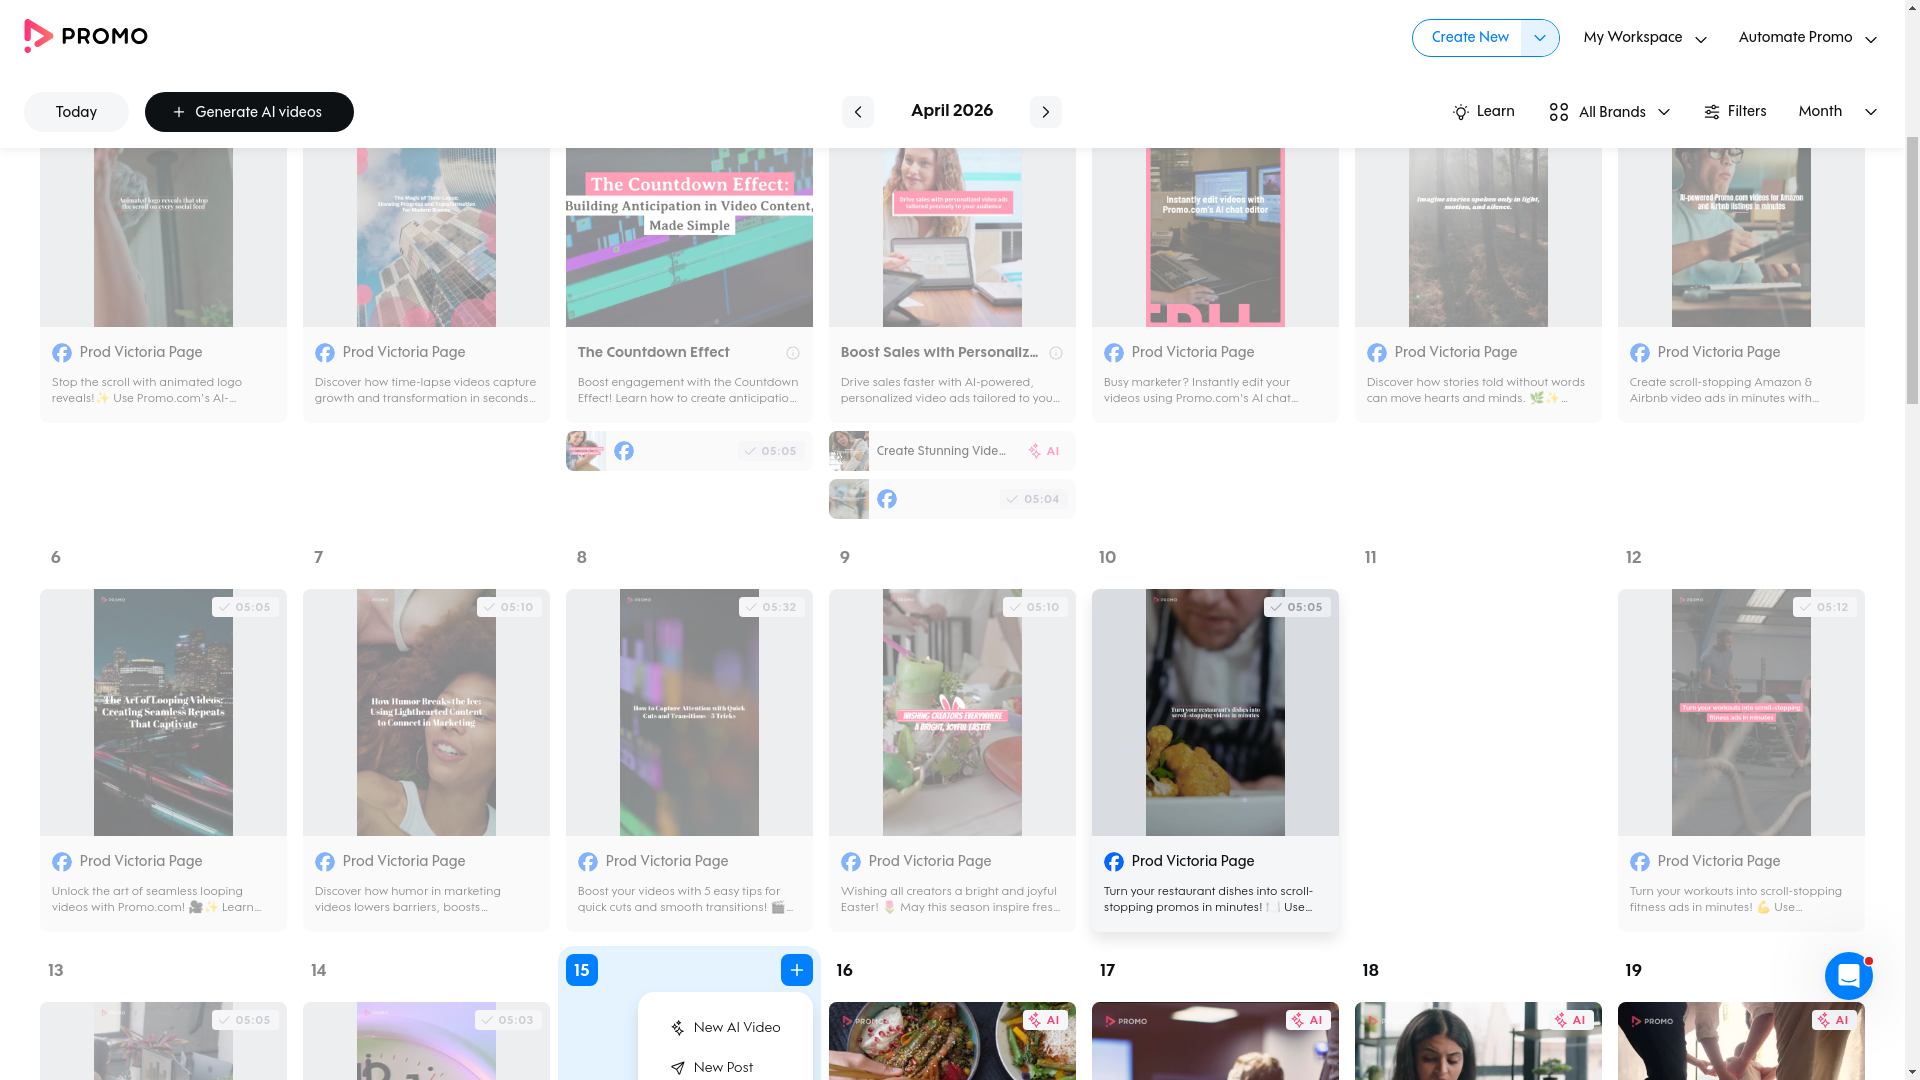The image size is (1920, 1080).
Task: Change the Month view dropdown
Action: 1837,112
